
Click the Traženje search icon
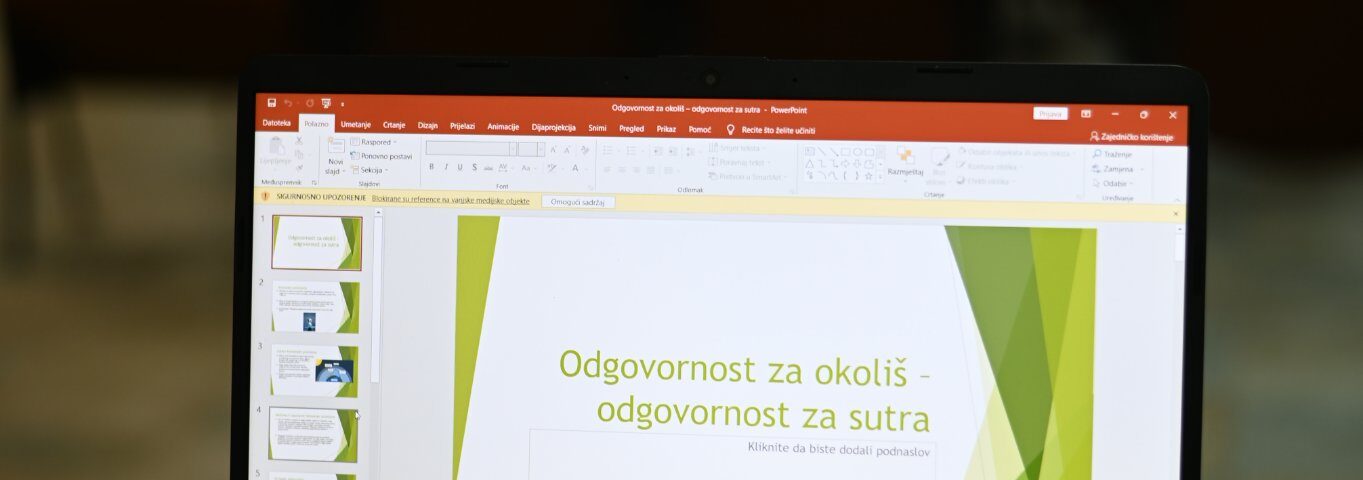pyautogui.click(x=1097, y=154)
